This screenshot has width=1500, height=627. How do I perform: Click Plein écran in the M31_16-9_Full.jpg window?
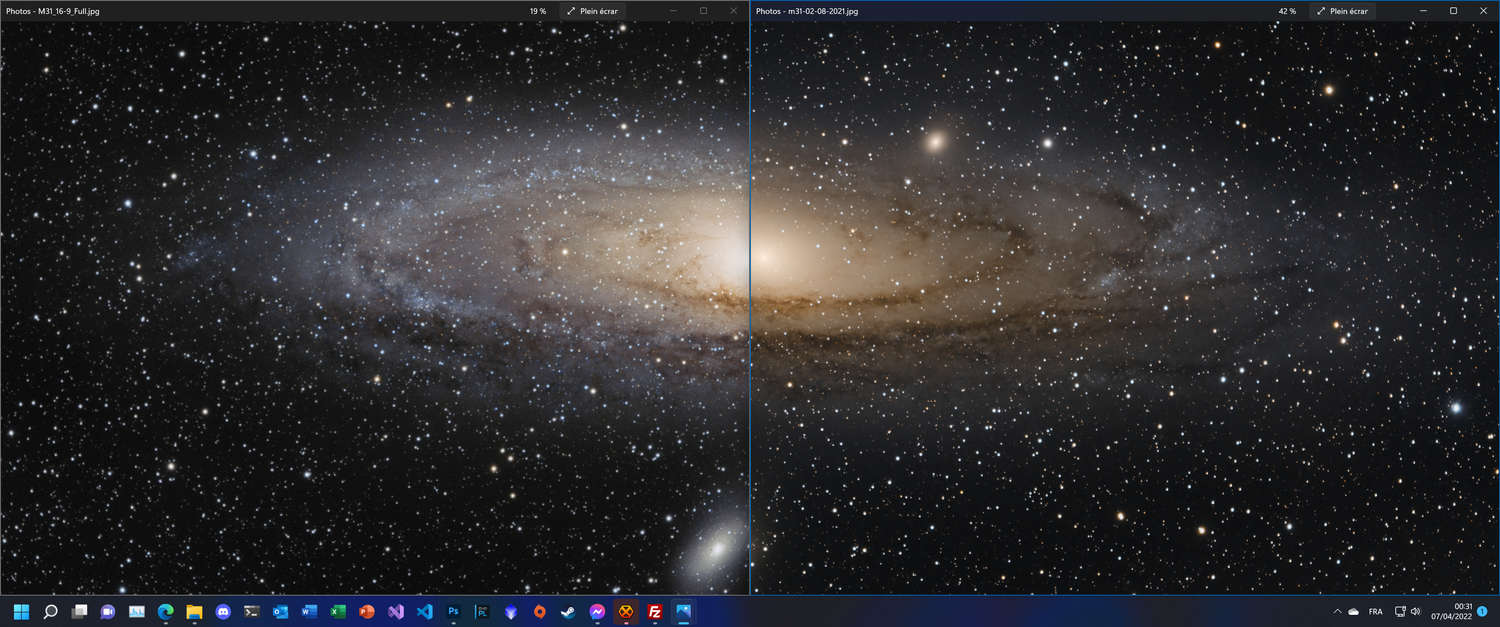coord(591,11)
